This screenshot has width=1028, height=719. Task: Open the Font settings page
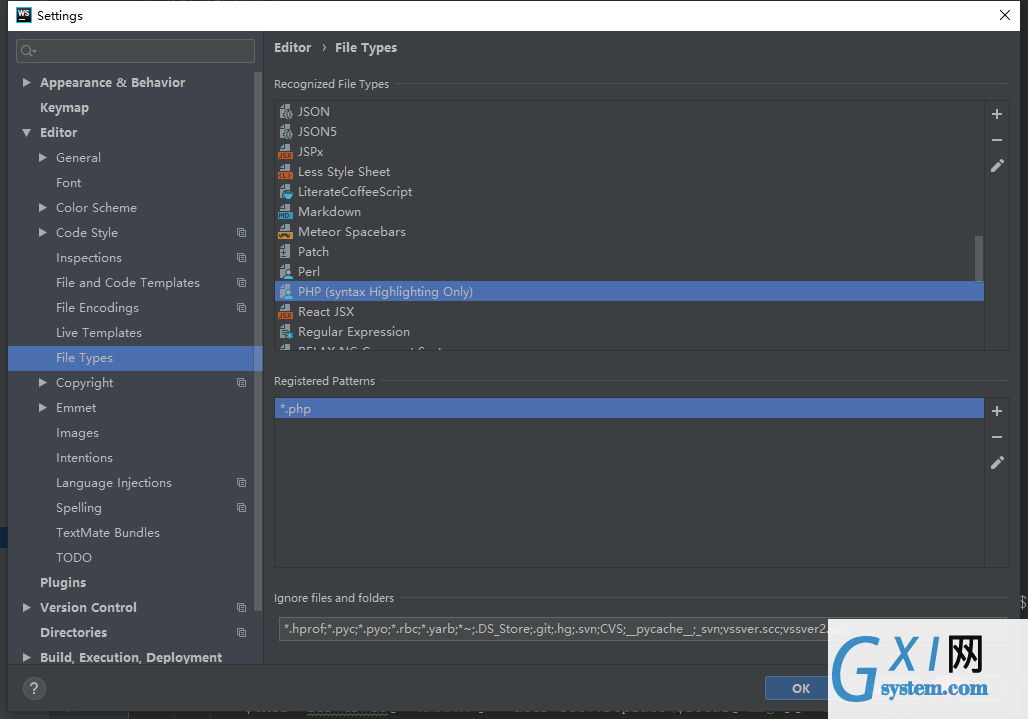[69, 183]
